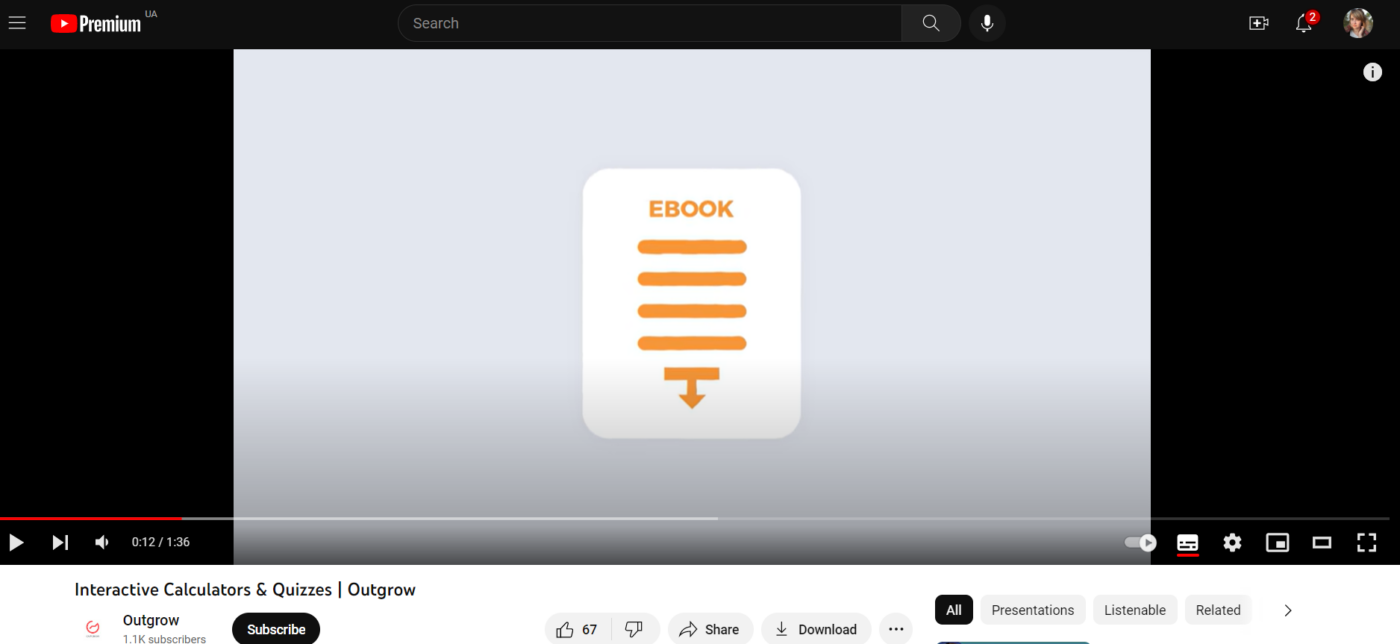
Task: Start voice search with microphone icon
Action: 987,23
